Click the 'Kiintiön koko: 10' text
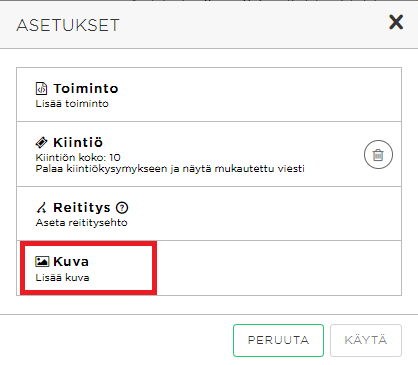Image resolution: width=418 pixels, height=365 pixels. click(78, 157)
